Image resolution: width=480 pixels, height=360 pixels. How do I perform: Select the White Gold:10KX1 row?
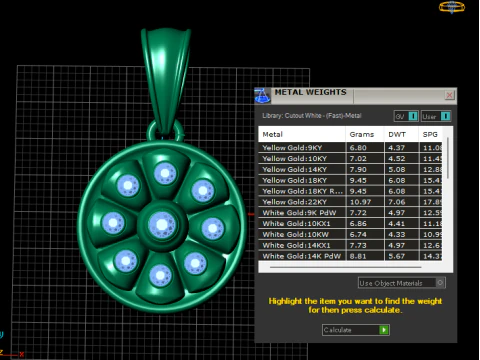point(350,223)
